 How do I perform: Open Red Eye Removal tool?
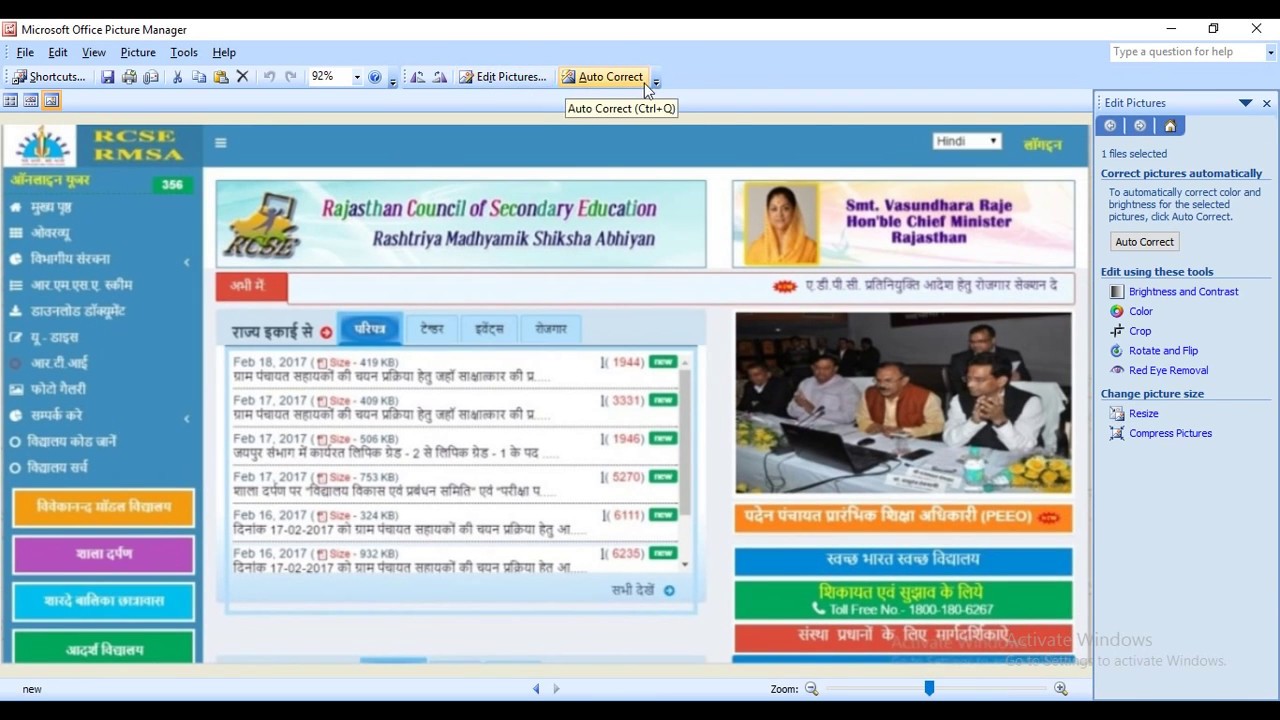coord(1169,371)
